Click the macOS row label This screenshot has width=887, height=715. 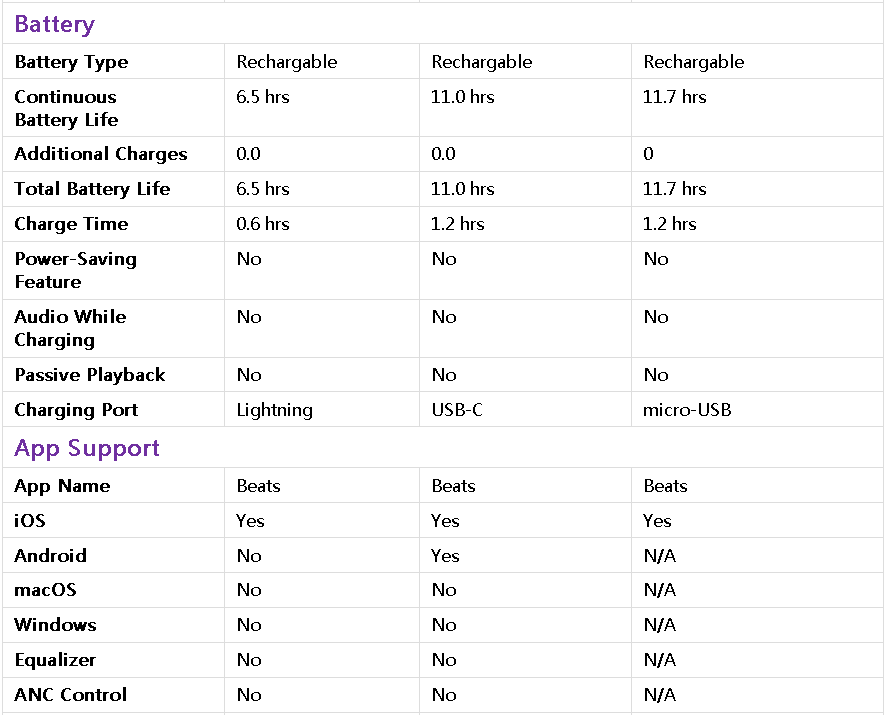point(45,590)
